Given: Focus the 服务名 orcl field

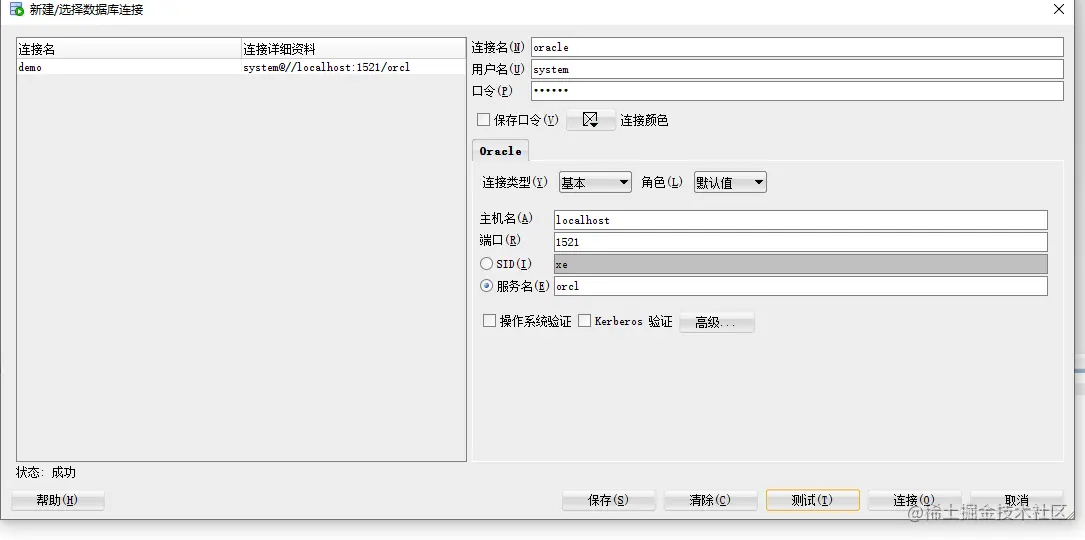Looking at the screenshot, I should click(x=801, y=286).
